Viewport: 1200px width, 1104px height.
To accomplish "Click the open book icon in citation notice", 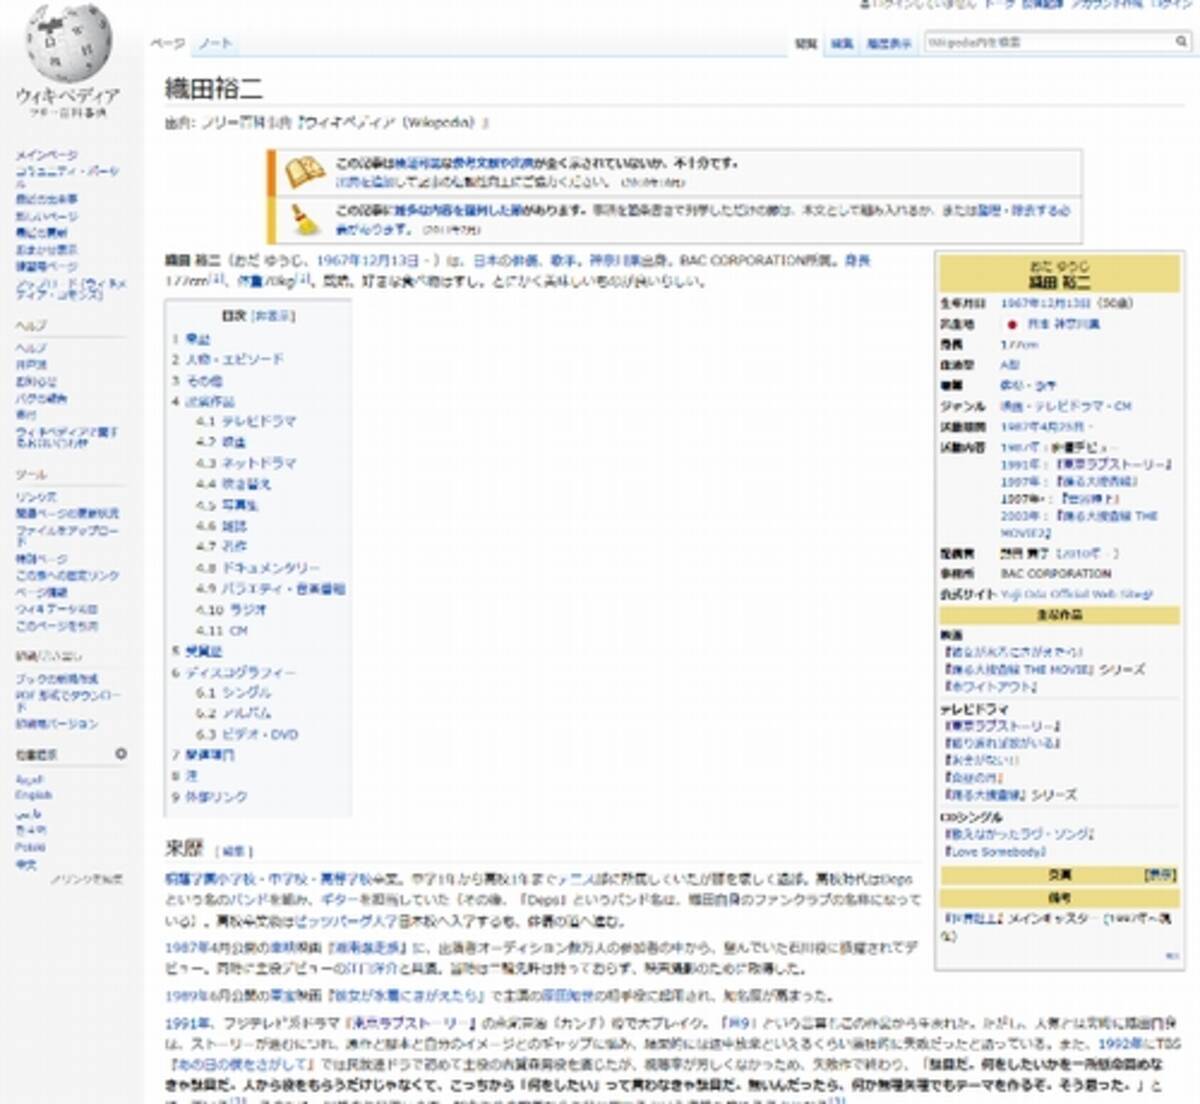I will pyautogui.click(x=303, y=172).
